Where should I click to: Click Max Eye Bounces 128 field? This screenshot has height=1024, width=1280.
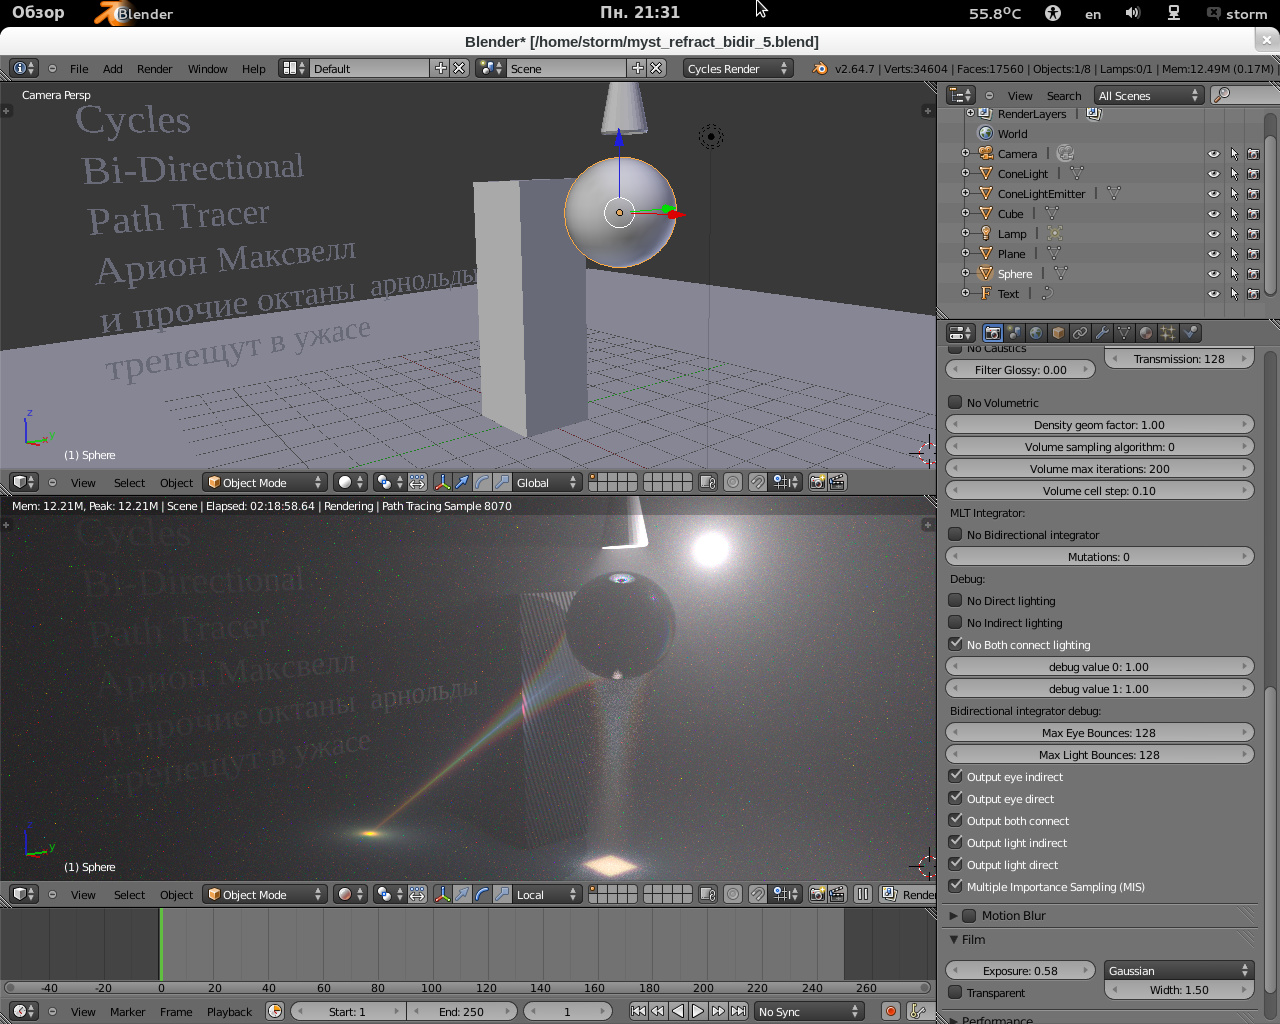click(1099, 732)
